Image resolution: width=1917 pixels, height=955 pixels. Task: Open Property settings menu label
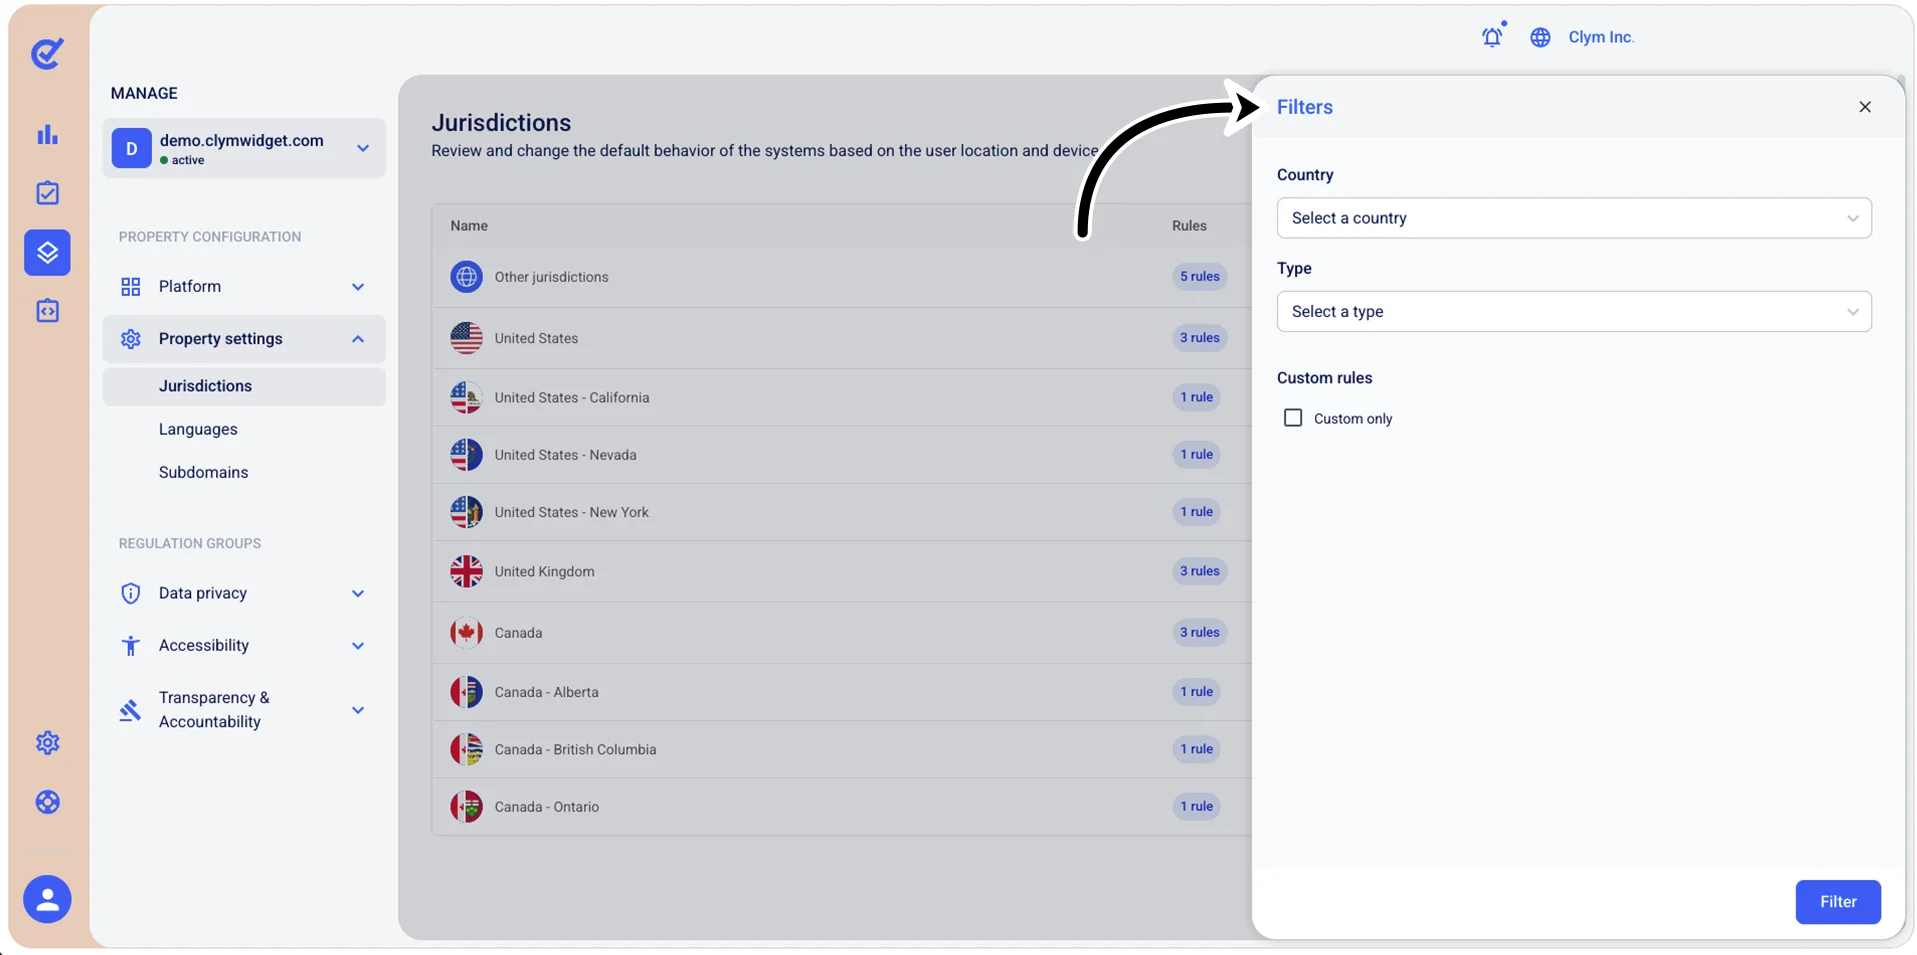click(x=220, y=339)
